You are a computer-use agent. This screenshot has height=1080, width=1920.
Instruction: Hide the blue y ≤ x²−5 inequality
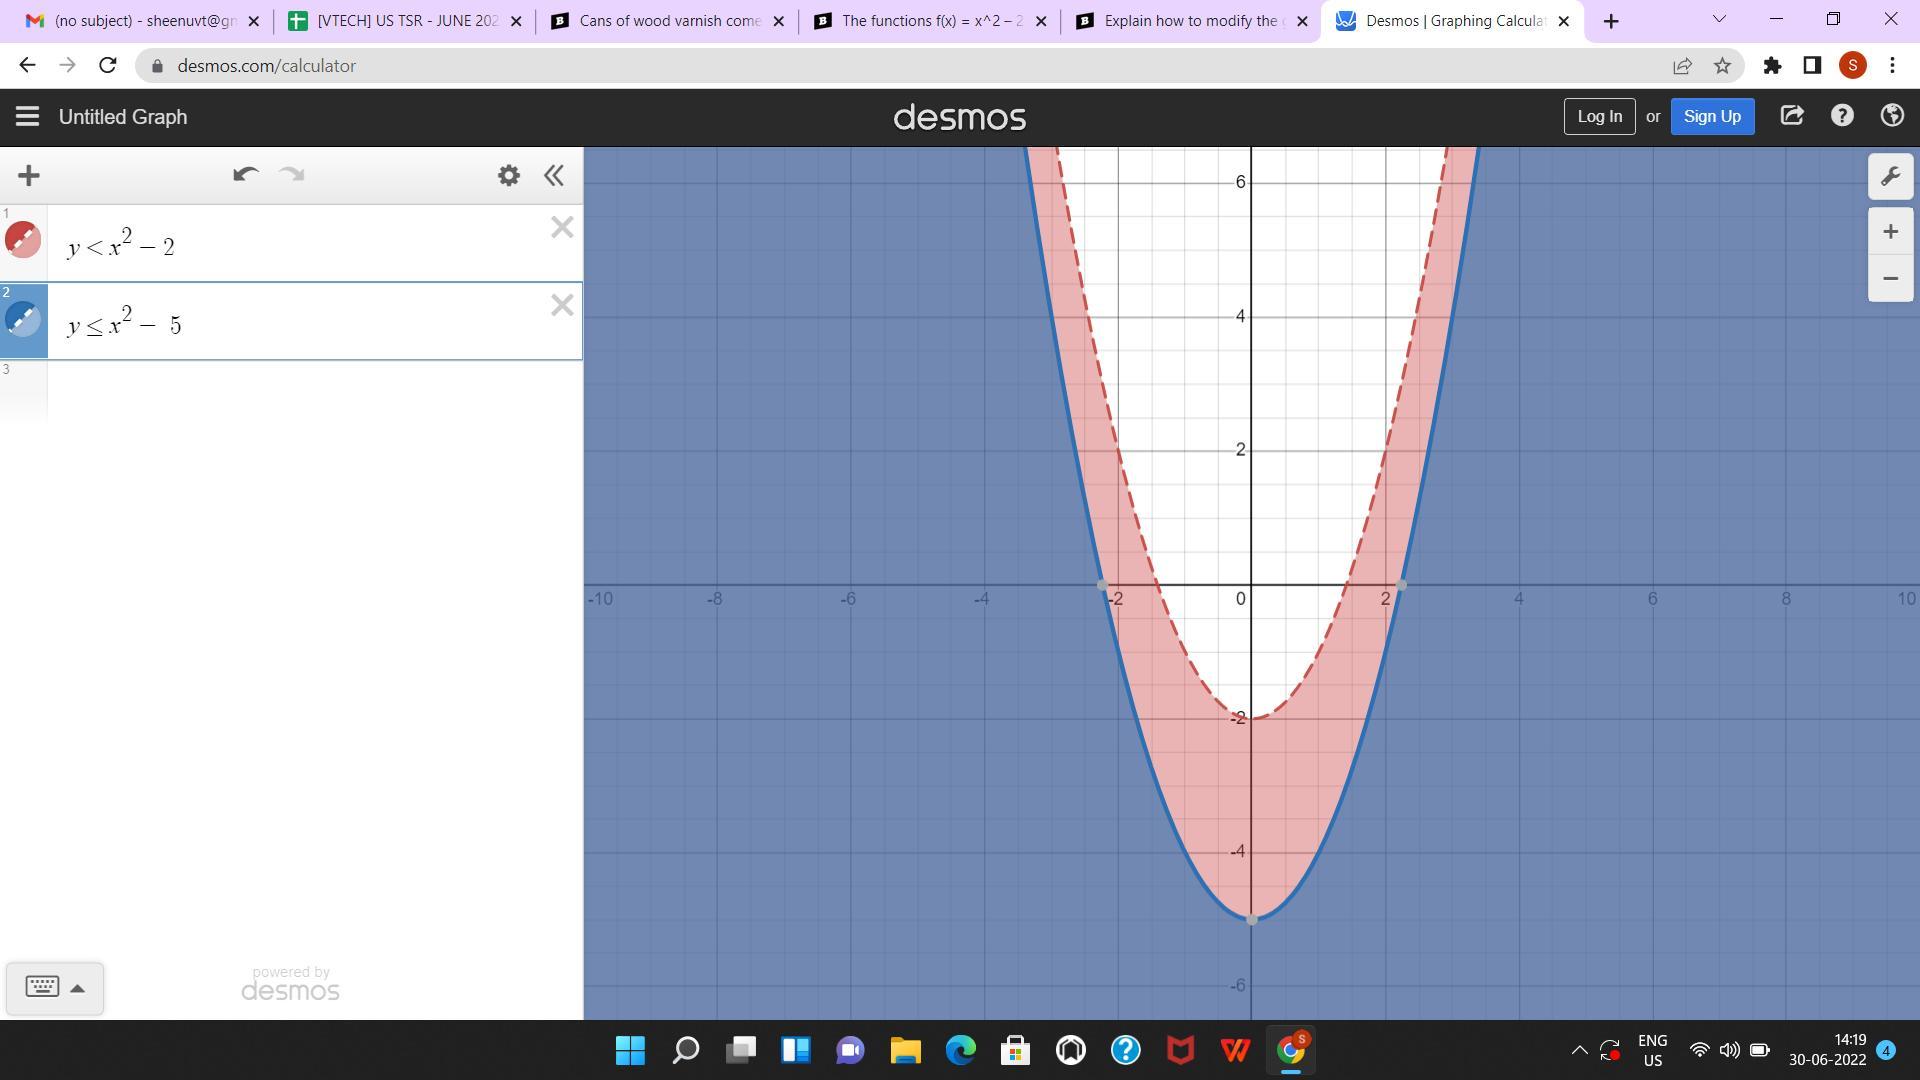click(x=23, y=319)
